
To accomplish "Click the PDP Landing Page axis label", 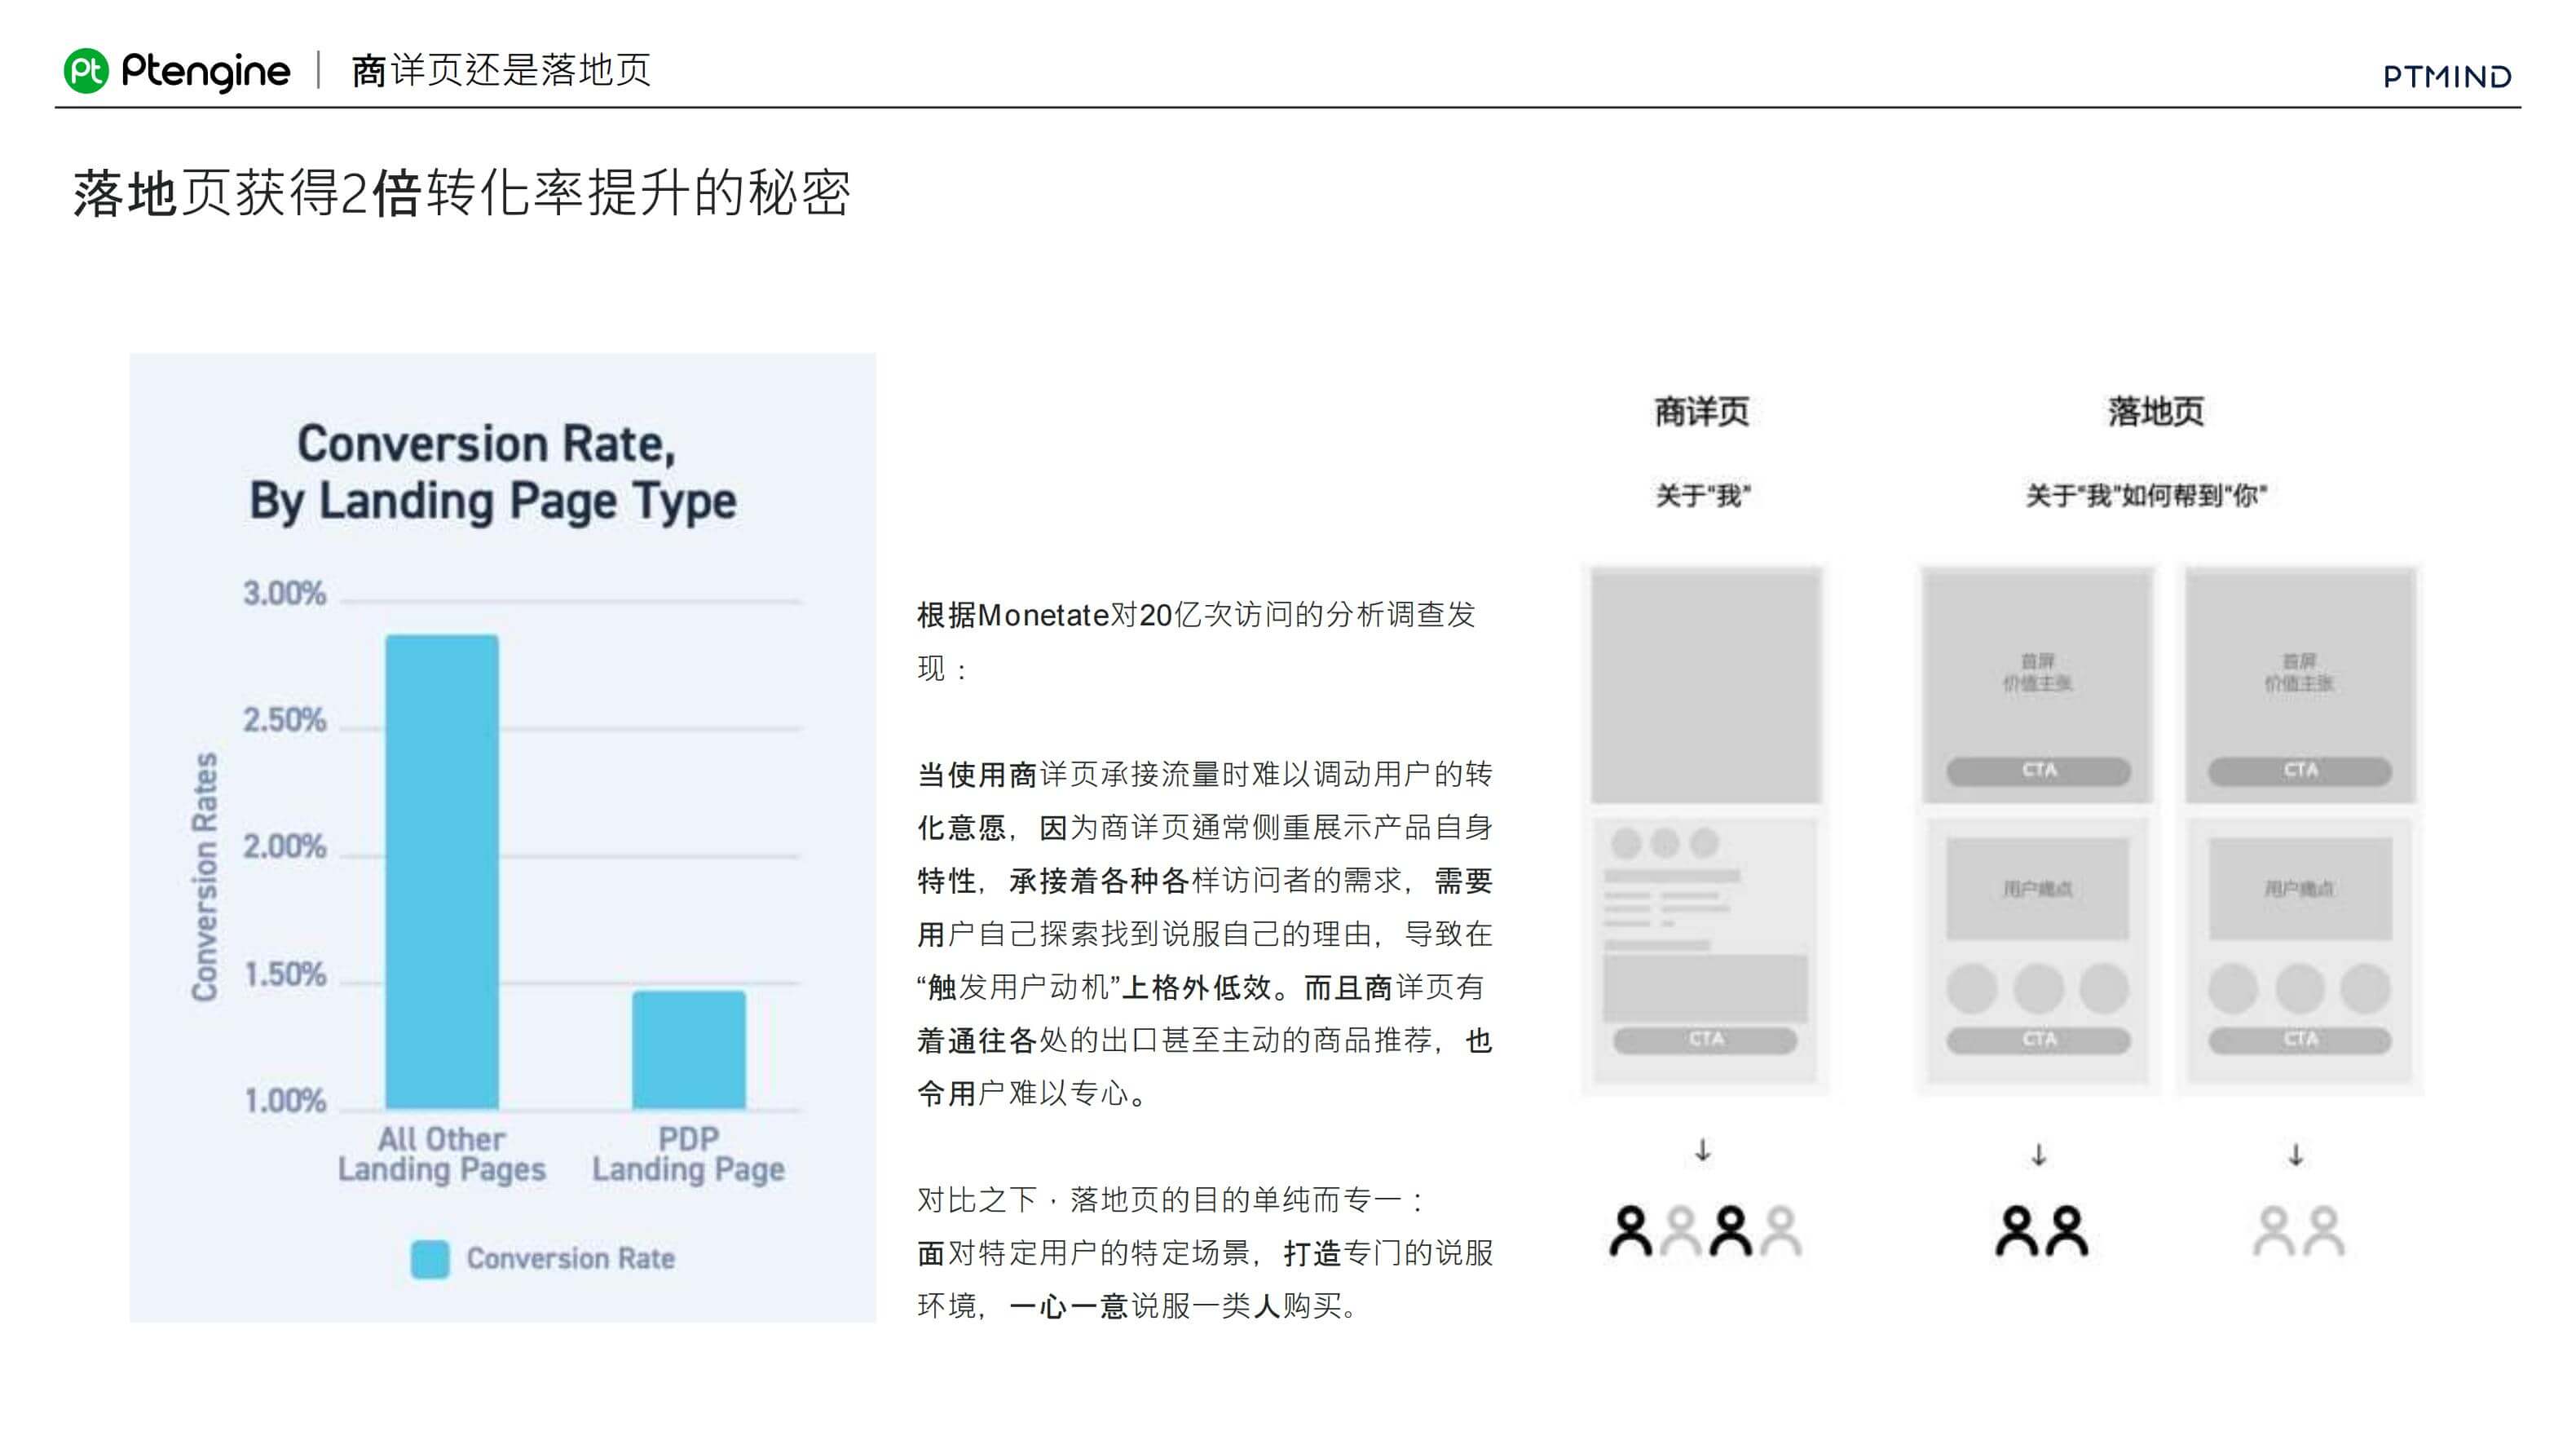I will point(689,1154).
